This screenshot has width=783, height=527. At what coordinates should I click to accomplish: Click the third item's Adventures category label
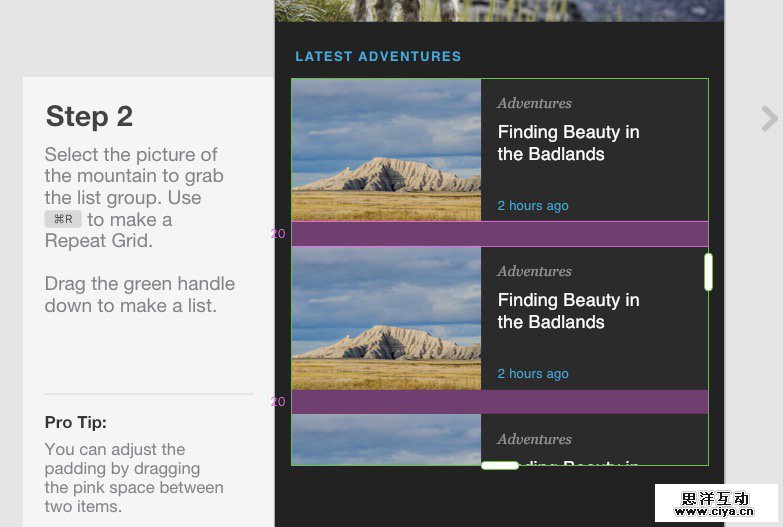click(x=534, y=439)
